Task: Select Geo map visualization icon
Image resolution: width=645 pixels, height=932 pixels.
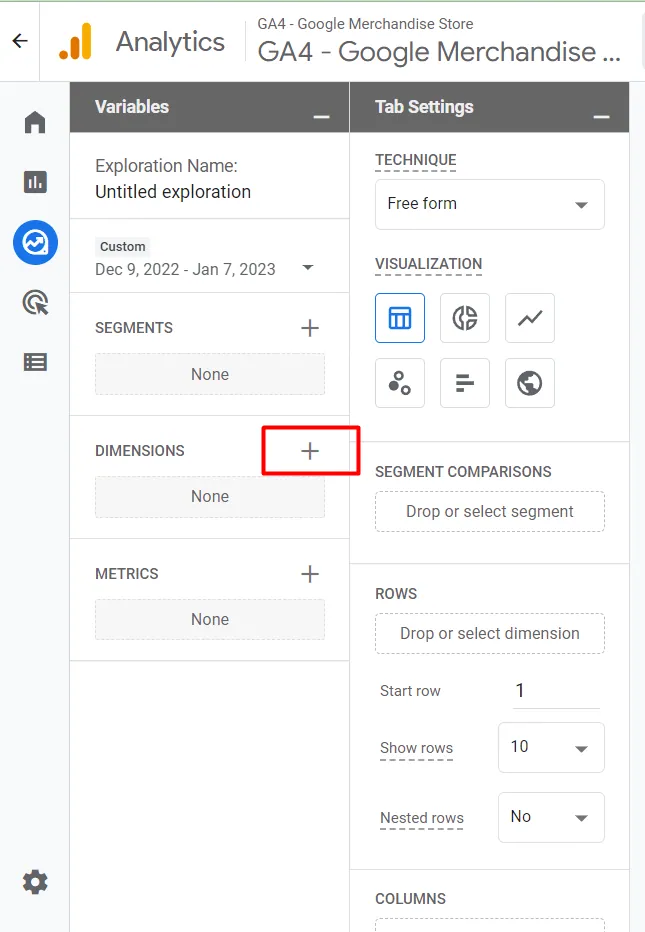Action: (x=530, y=383)
